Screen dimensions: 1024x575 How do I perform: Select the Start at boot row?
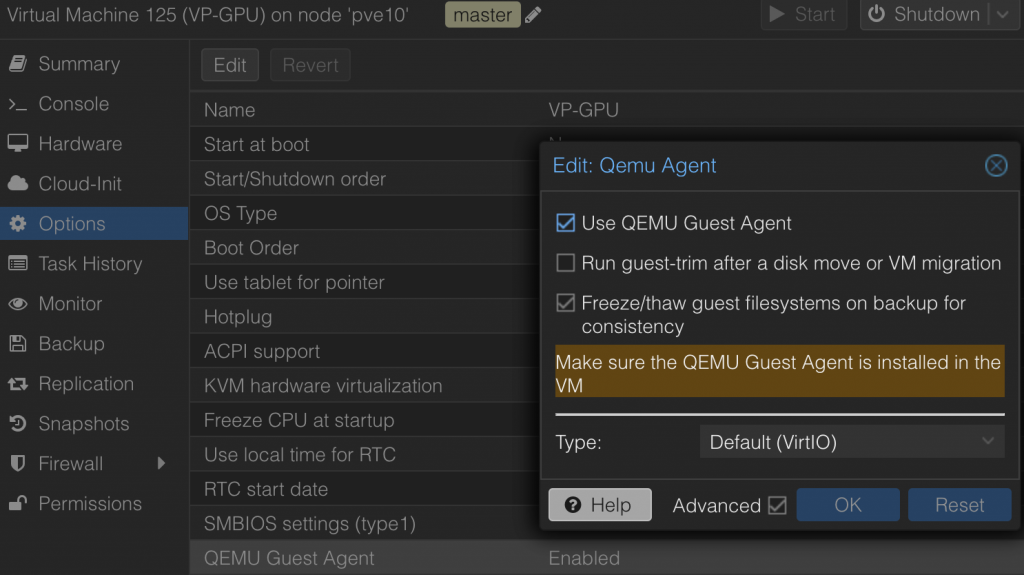[x=366, y=144]
